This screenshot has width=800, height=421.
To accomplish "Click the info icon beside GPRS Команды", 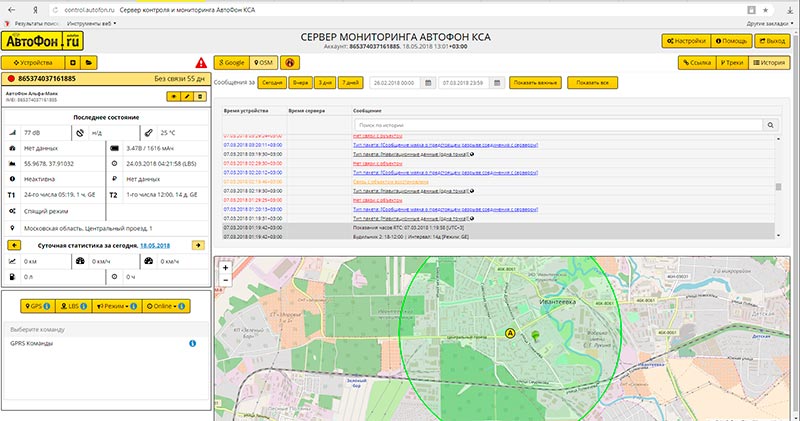I will (192, 343).
